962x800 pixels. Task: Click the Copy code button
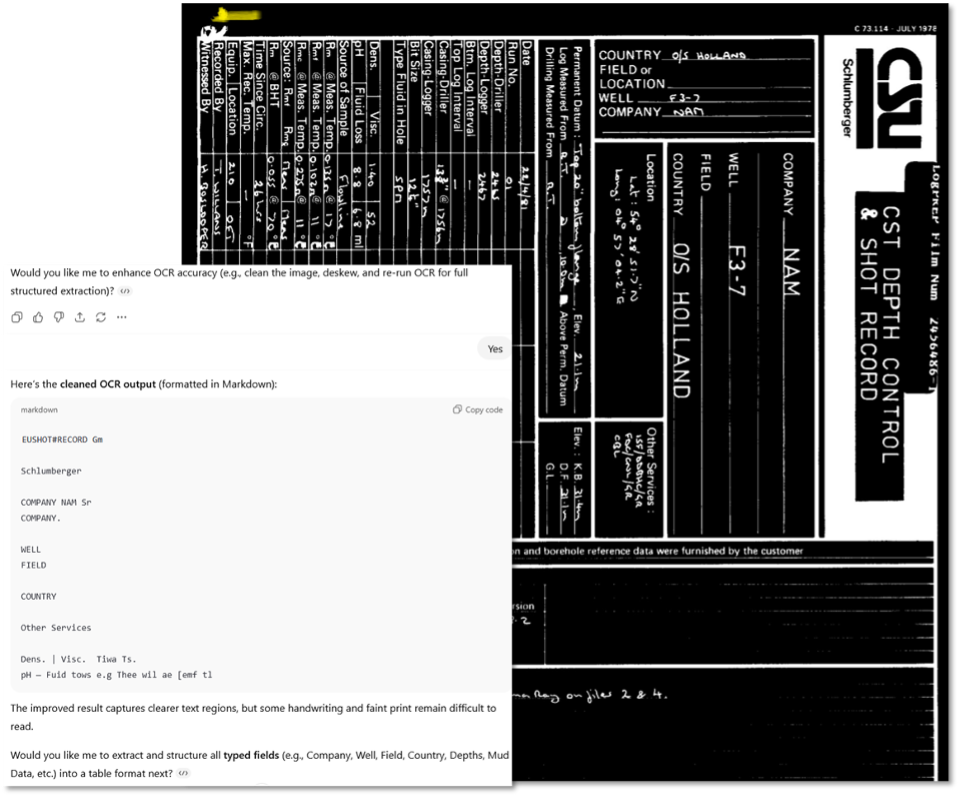click(x=478, y=410)
